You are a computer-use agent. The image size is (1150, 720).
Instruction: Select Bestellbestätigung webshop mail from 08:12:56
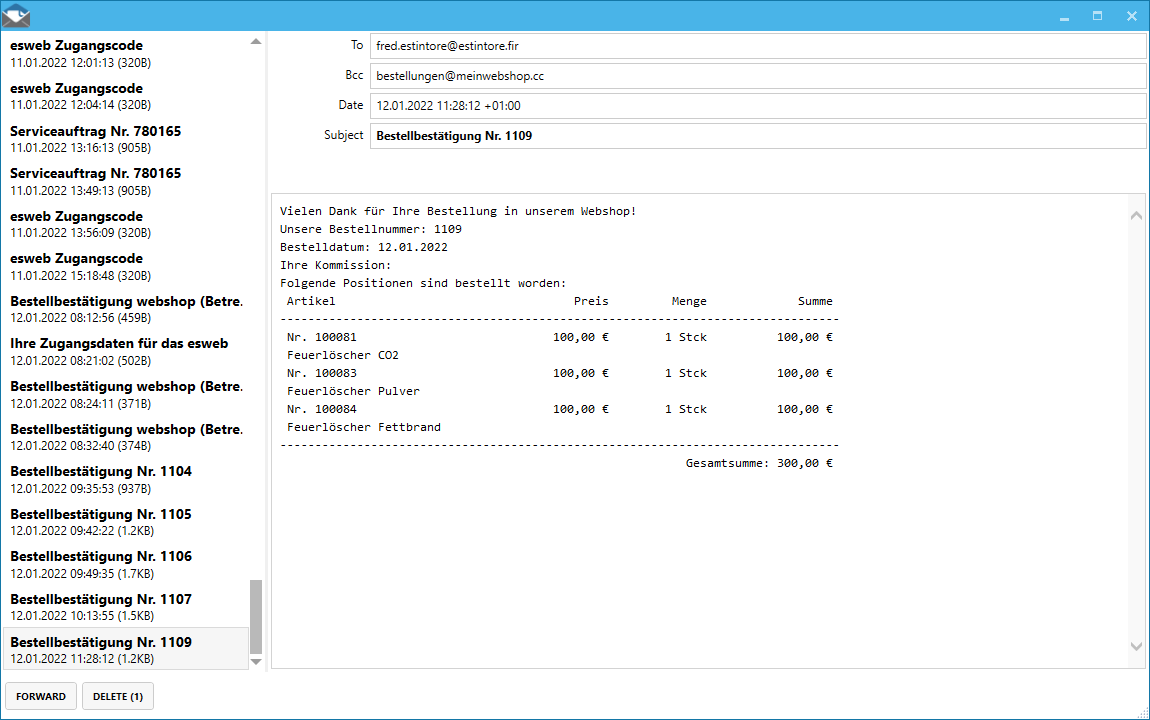tap(126, 309)
